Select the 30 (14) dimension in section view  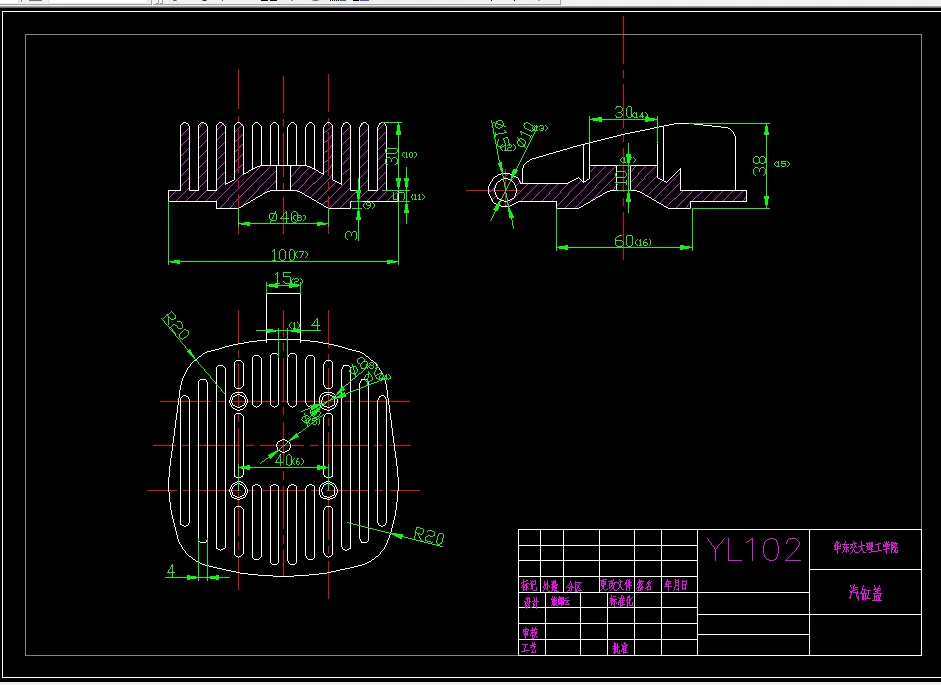(630, 112)
